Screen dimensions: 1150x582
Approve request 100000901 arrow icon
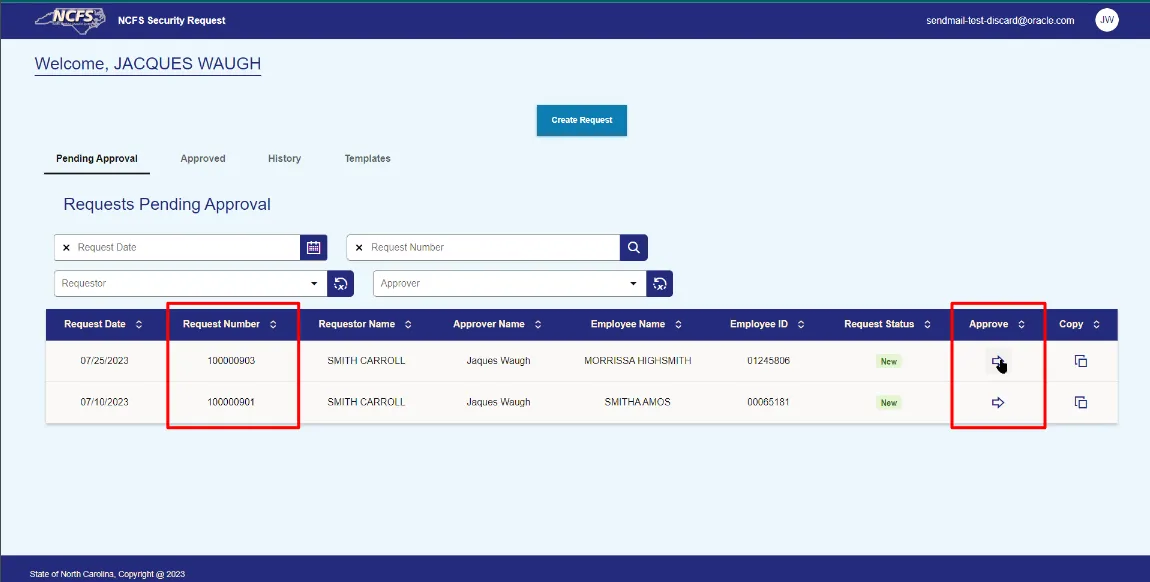click(997, 402)
